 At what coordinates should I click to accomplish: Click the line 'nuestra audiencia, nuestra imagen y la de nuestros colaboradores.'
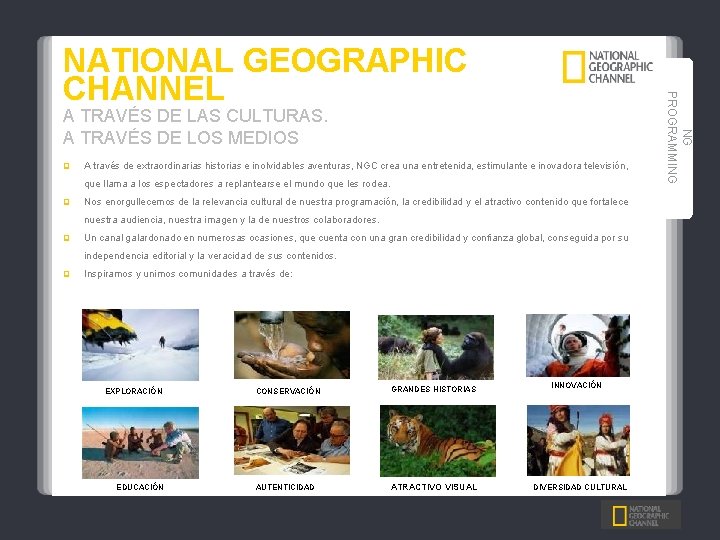(232, 220)
